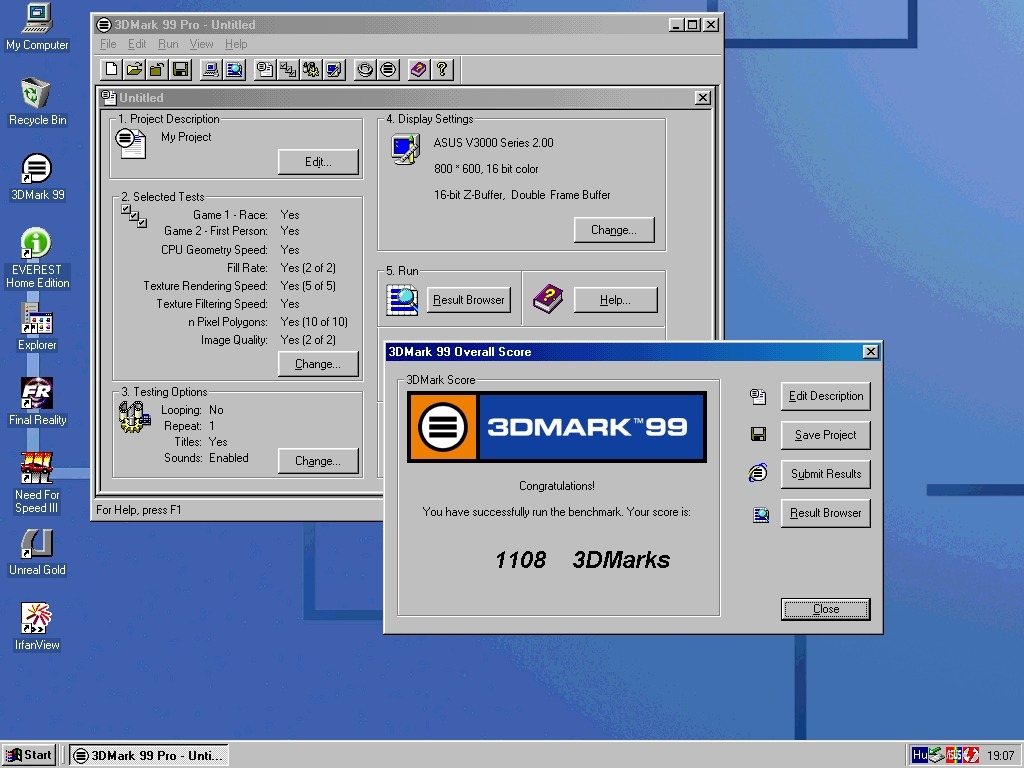Click Change under Selected Tests
The height and width of the screenshot is (768, 1024).
coord(318,364)
